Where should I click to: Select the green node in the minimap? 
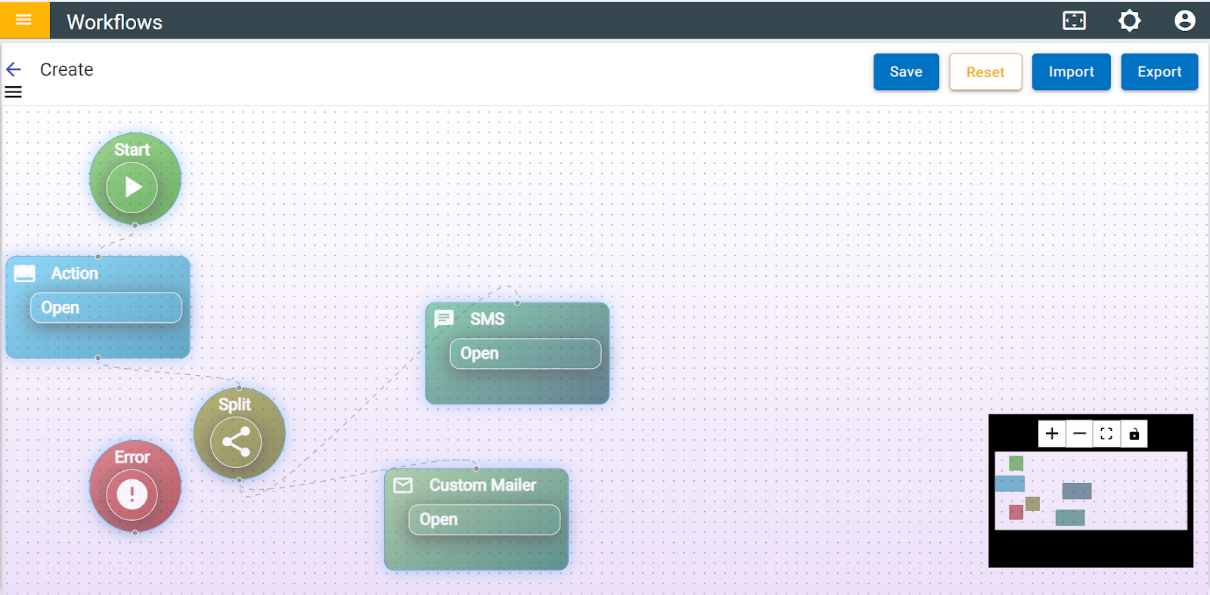pyautogui.click(x=1016, y=463)
